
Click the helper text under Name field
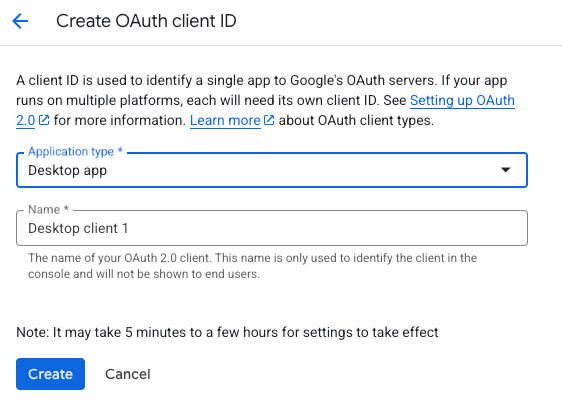coord(252,266)
